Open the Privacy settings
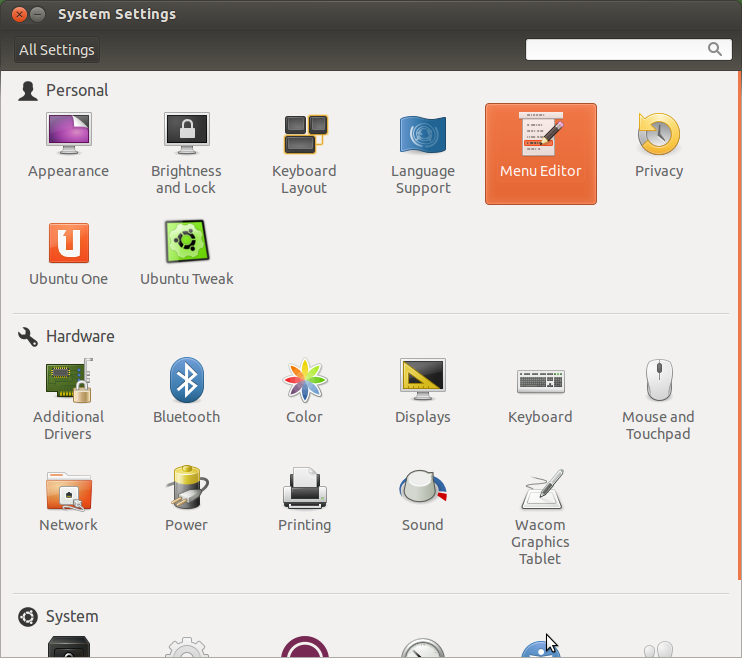The image size is (742, 658). (659, 145)
